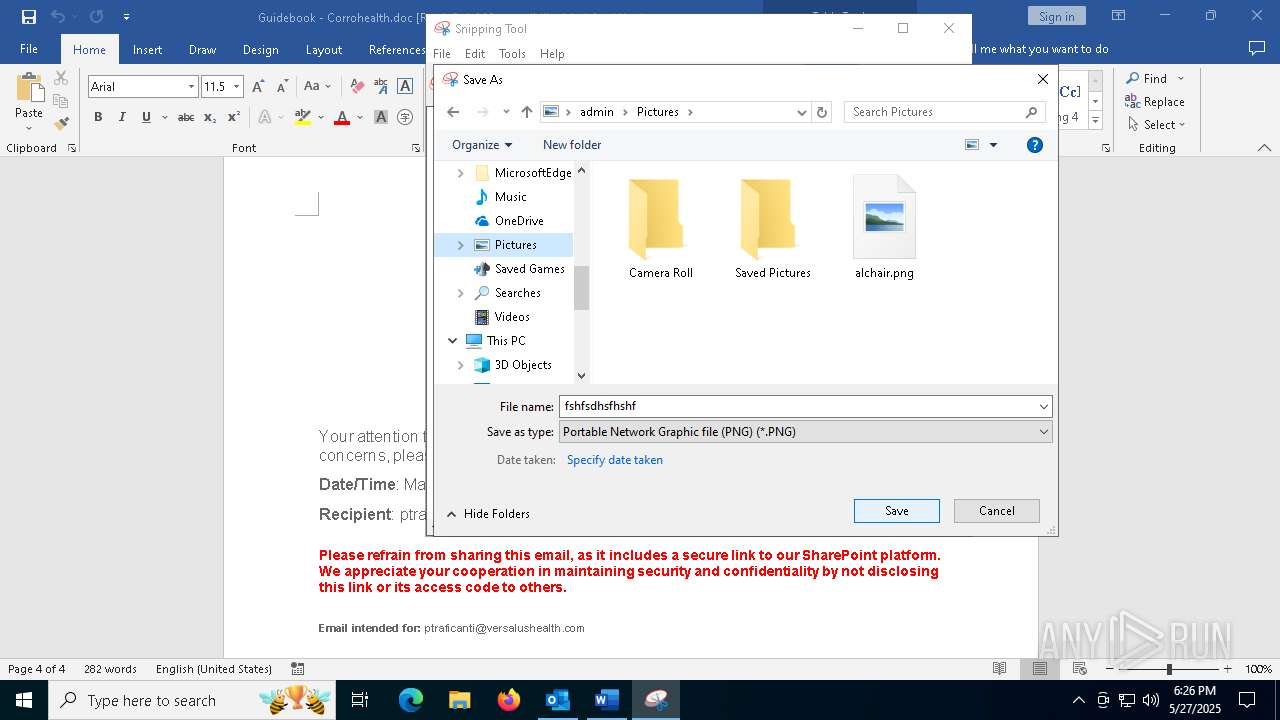Toggle Strikethrough formatting in Word
Viewport: 1280px width, 720px height.
click(186, 117)
